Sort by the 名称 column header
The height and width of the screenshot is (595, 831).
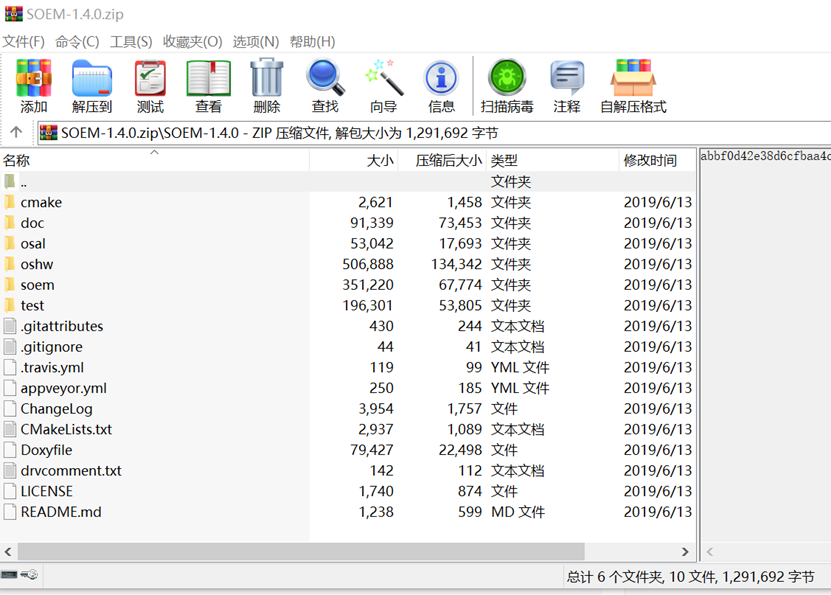pos(155,160)
